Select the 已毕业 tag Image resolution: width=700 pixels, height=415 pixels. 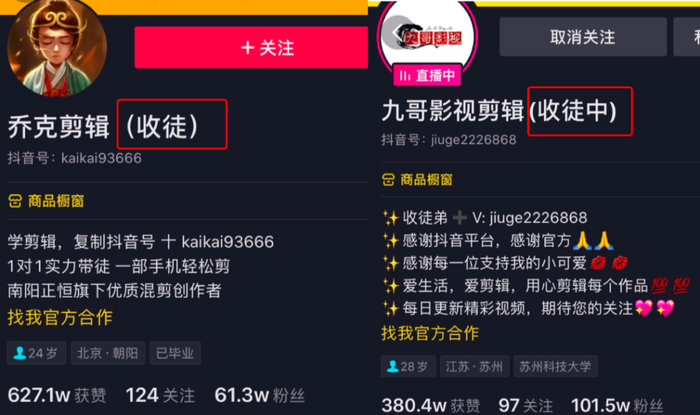click(175, 353)
